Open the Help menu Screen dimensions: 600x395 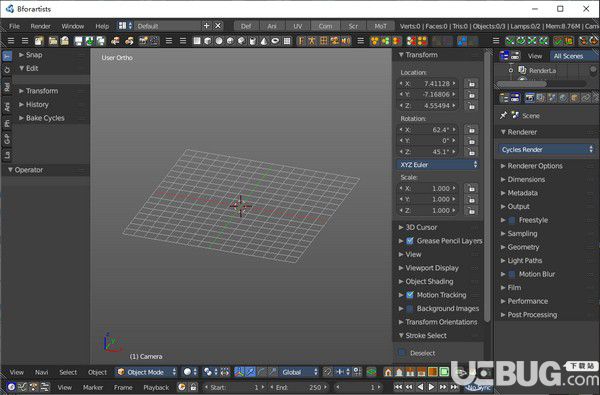pos(102,26)
